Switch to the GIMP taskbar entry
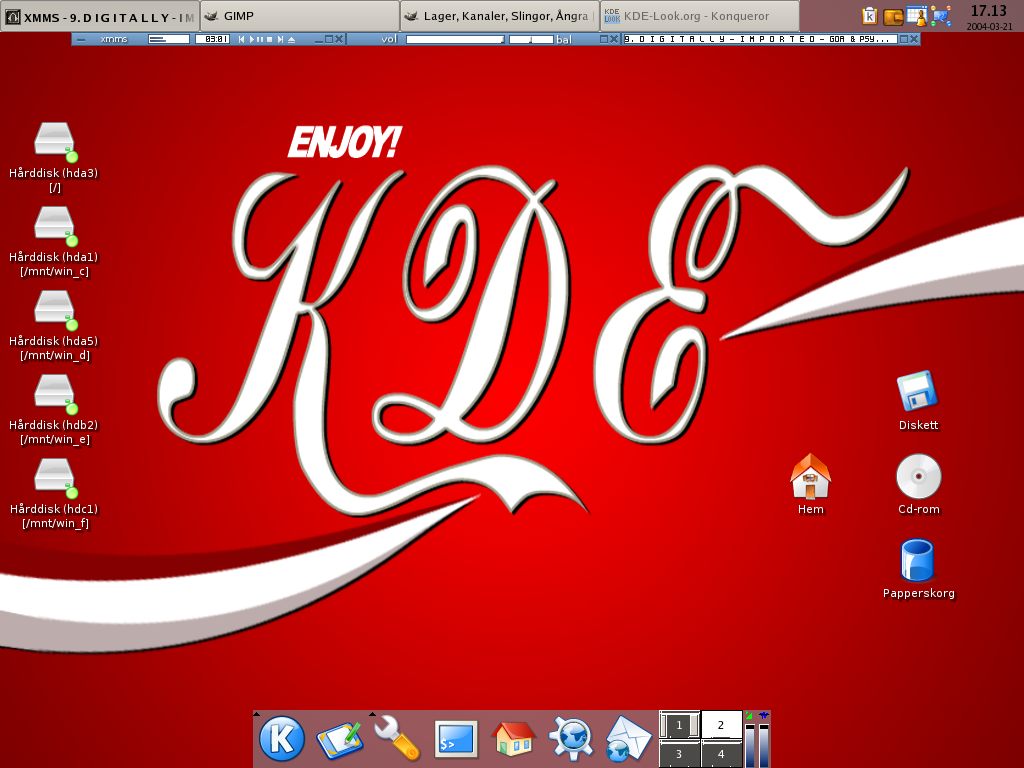Screen dimensions: 1024x768 click(300, 16)
